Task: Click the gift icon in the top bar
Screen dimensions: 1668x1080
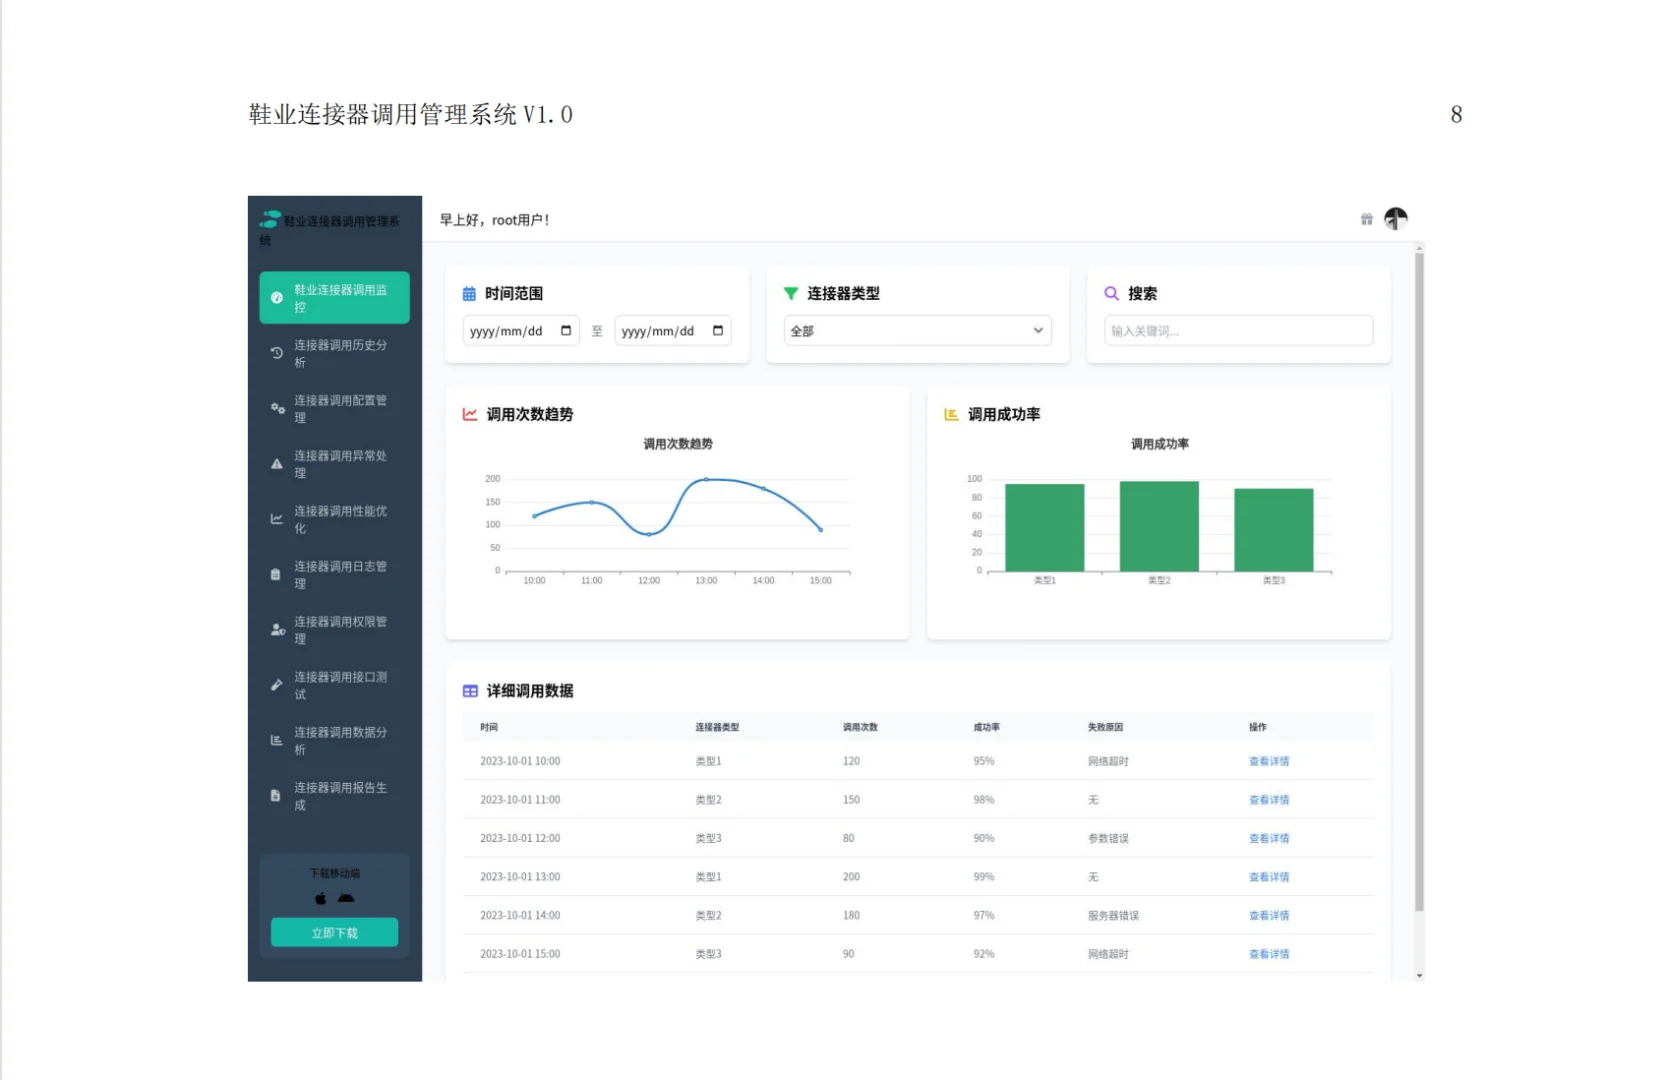Action: [x=1366, y=219]
